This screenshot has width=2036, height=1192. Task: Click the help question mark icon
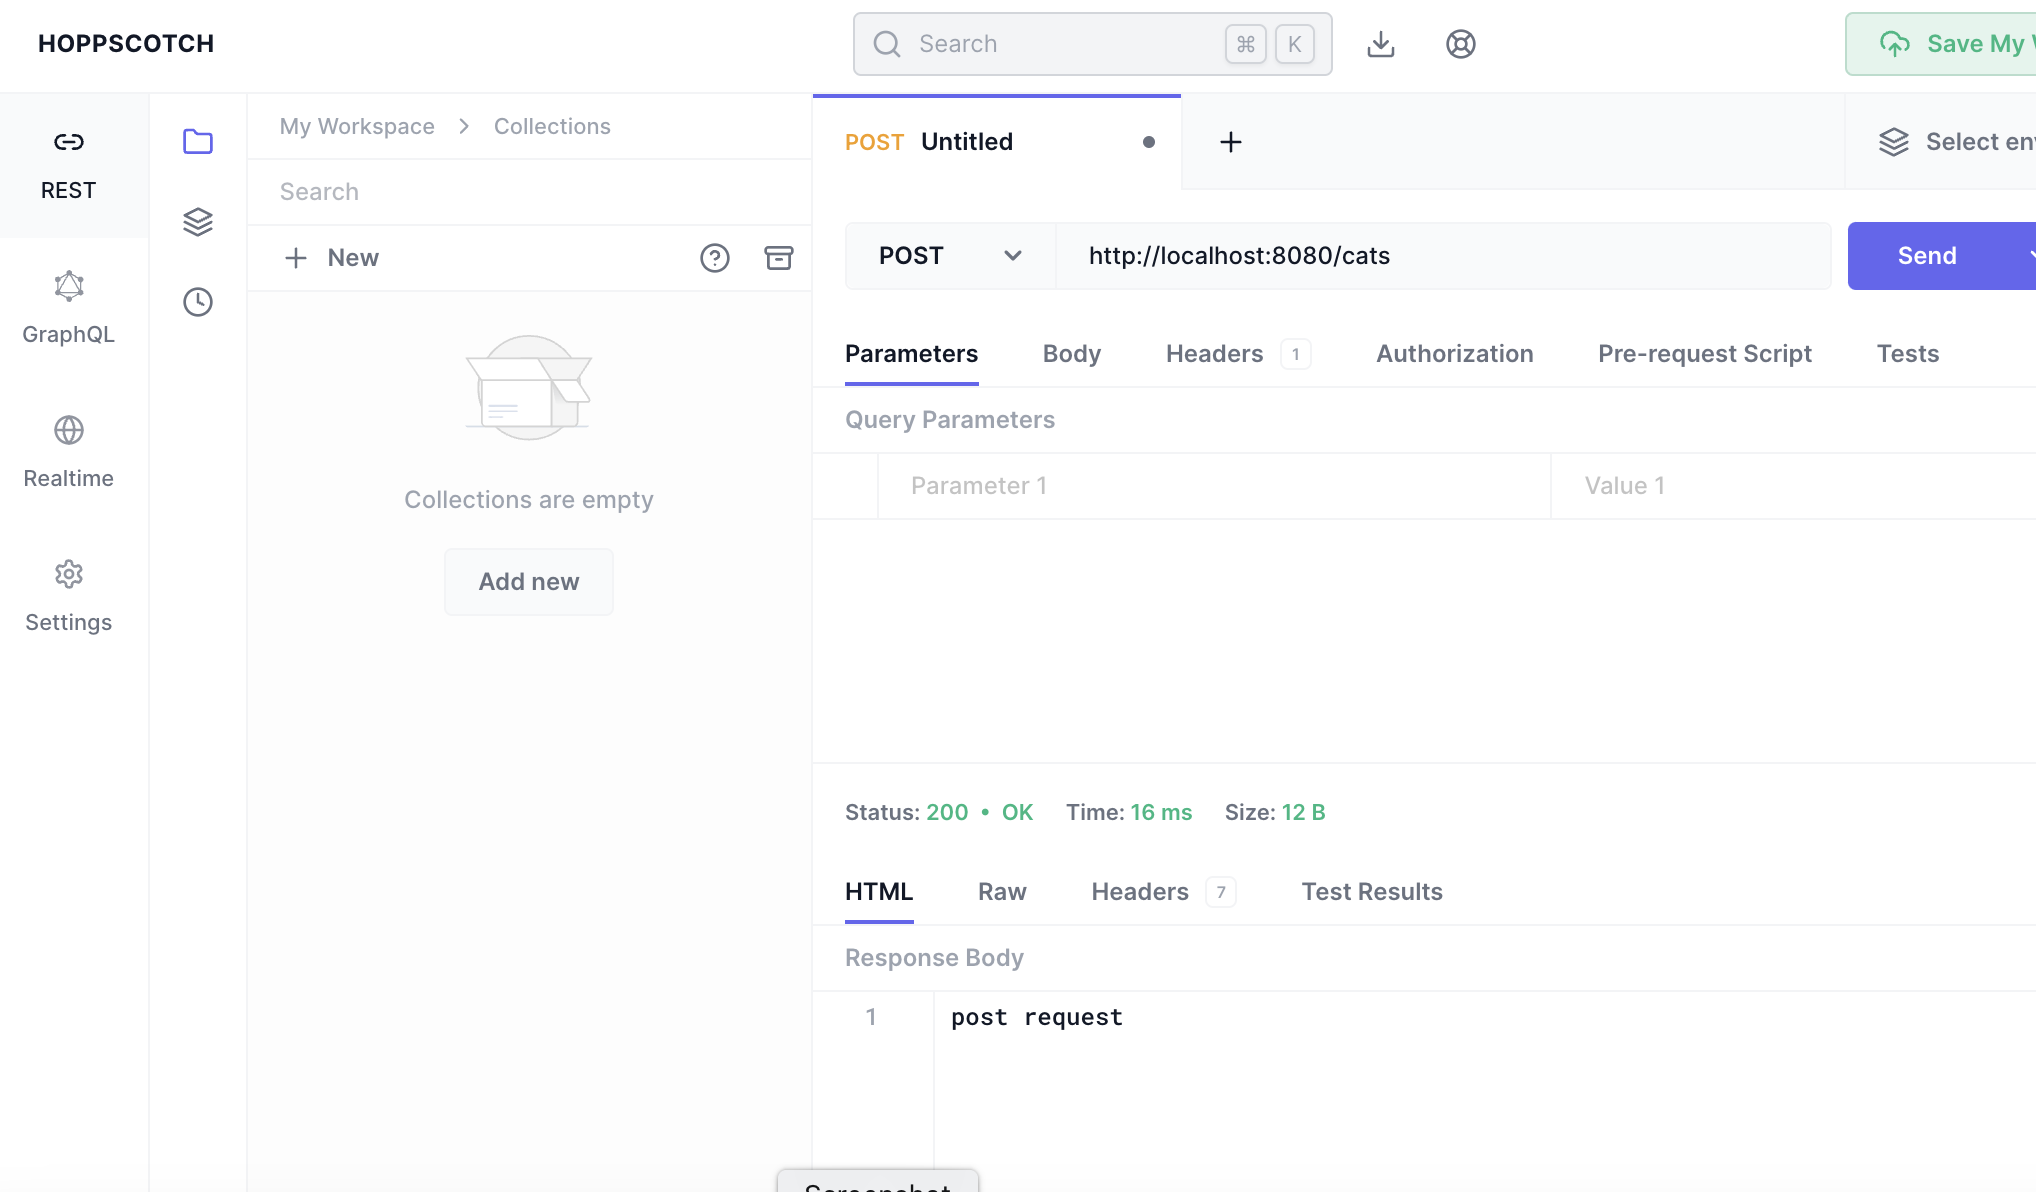pos(714,258)
